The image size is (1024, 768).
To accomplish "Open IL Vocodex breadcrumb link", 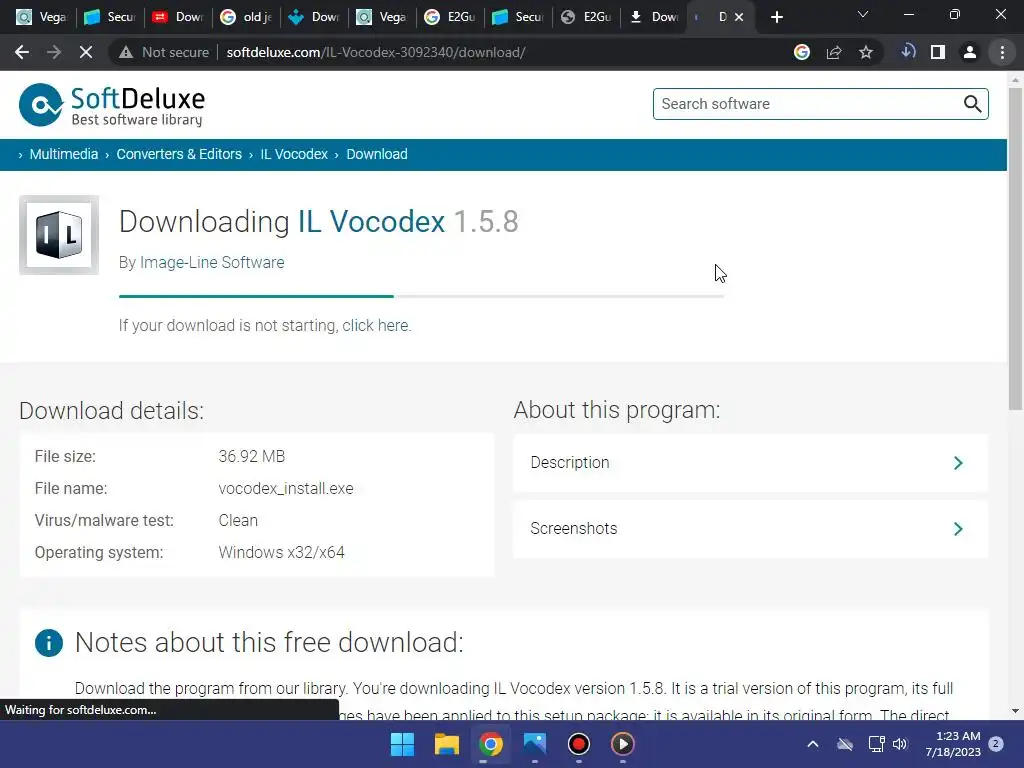I will [294, 154].
